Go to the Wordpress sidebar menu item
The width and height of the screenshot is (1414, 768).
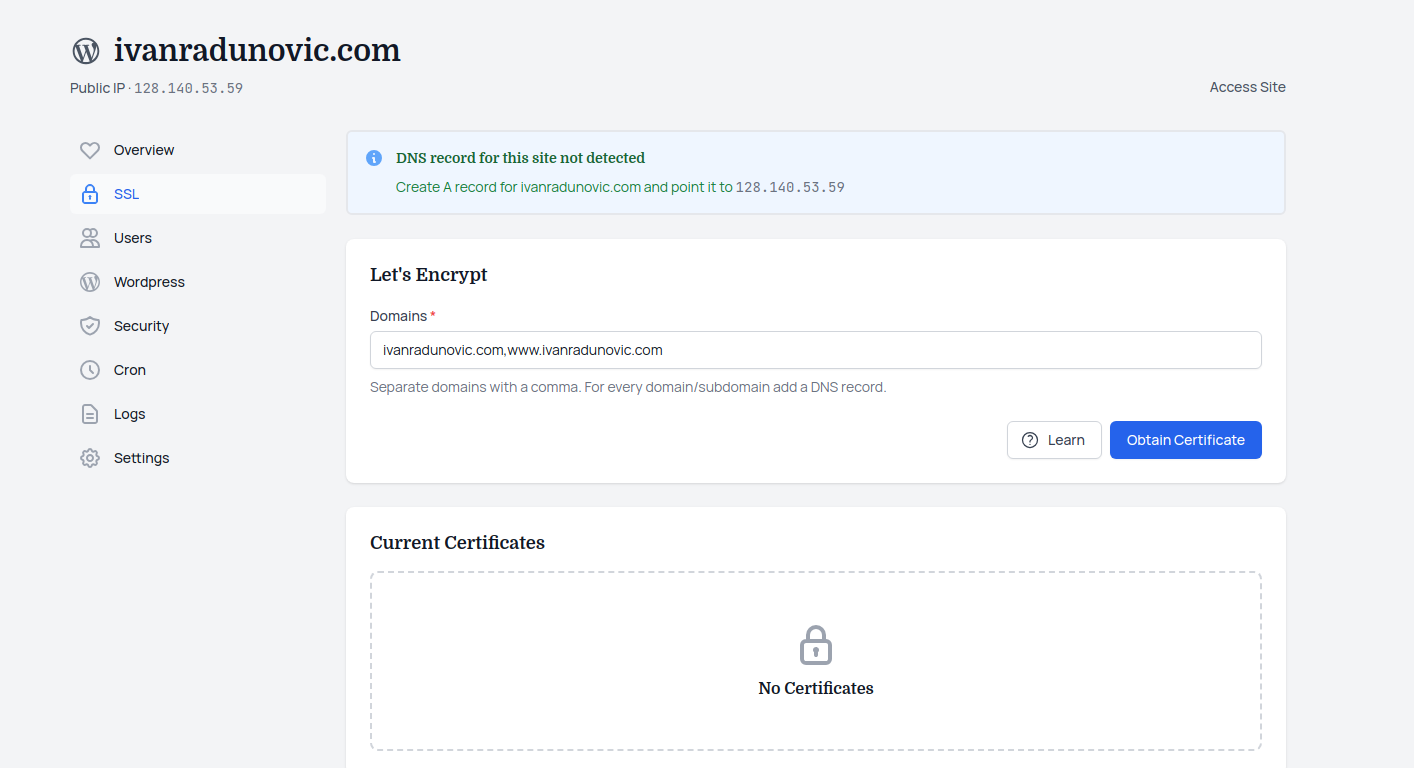[149, 282]
